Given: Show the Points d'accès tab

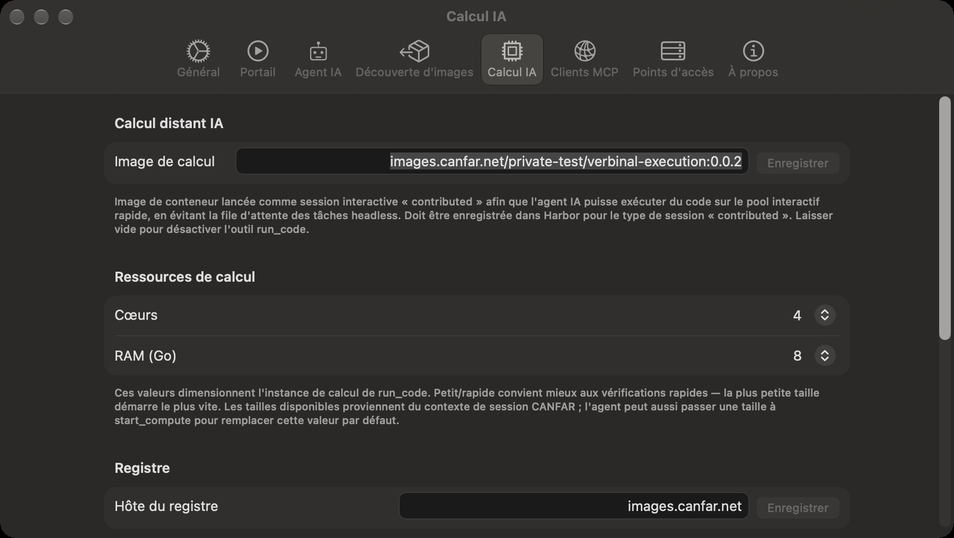Looking at the screenshot, I should [673, 59].
